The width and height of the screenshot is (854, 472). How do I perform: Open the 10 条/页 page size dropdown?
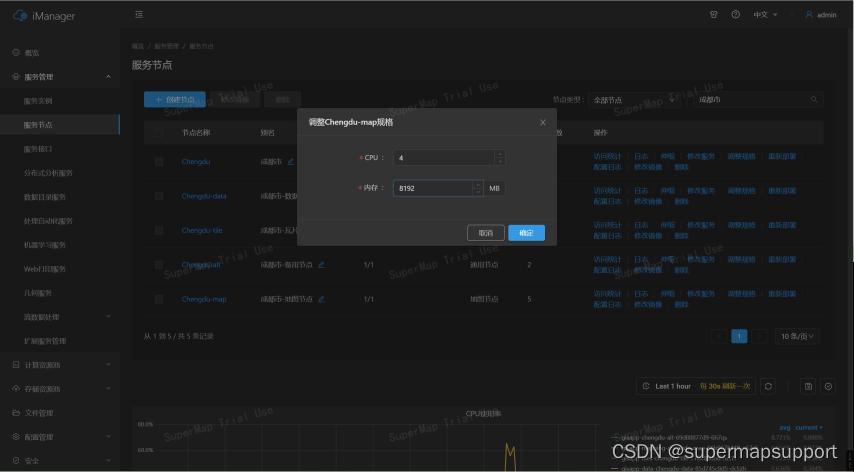(797, 336)
